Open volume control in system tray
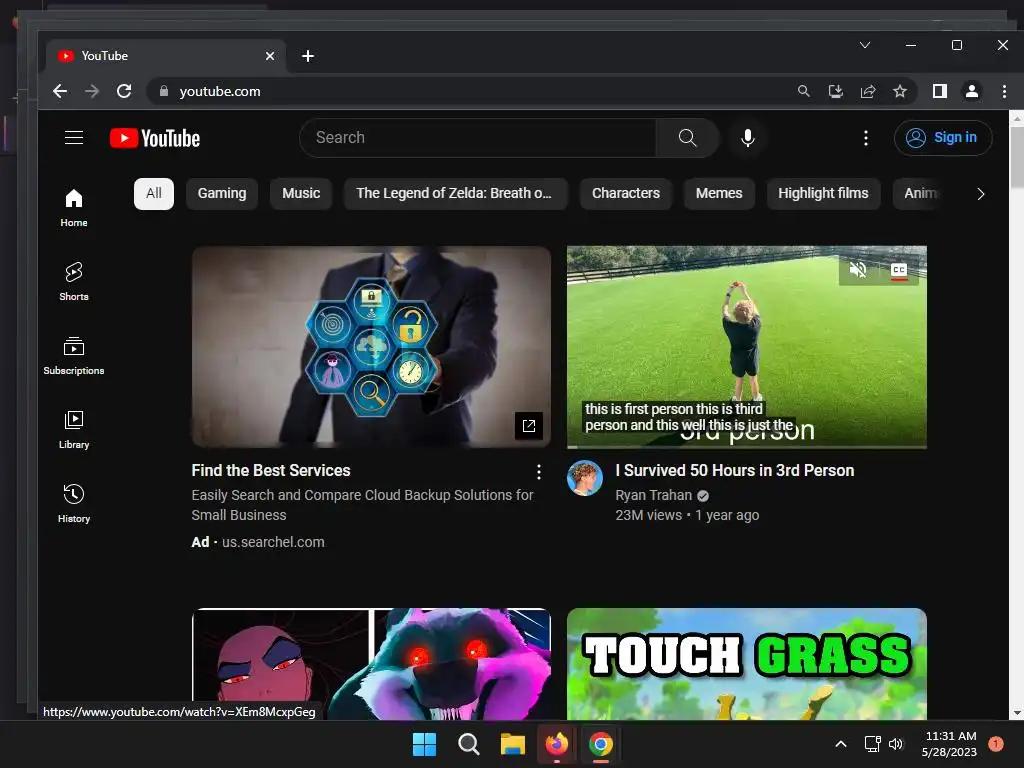Viewport: 1024px width, 768px height. point(896,744)
